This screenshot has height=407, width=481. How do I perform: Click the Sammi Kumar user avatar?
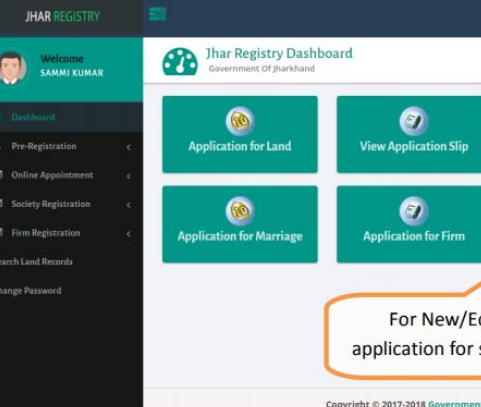click(13, 68)
